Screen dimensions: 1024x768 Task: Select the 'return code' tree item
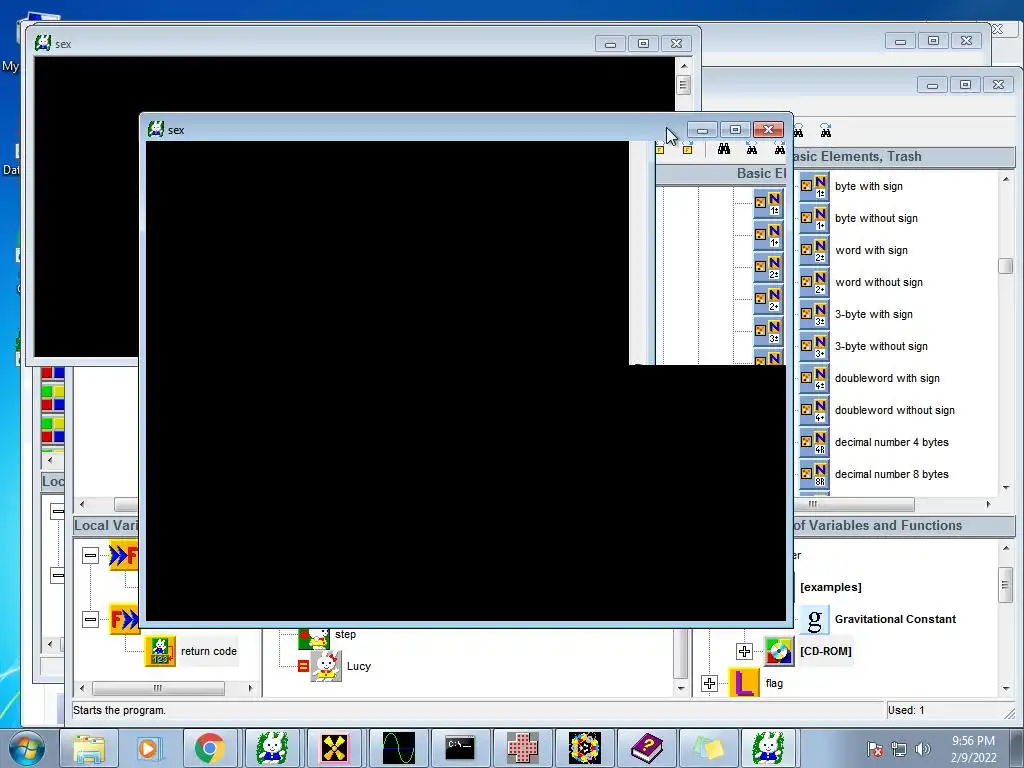coord(209,651)
